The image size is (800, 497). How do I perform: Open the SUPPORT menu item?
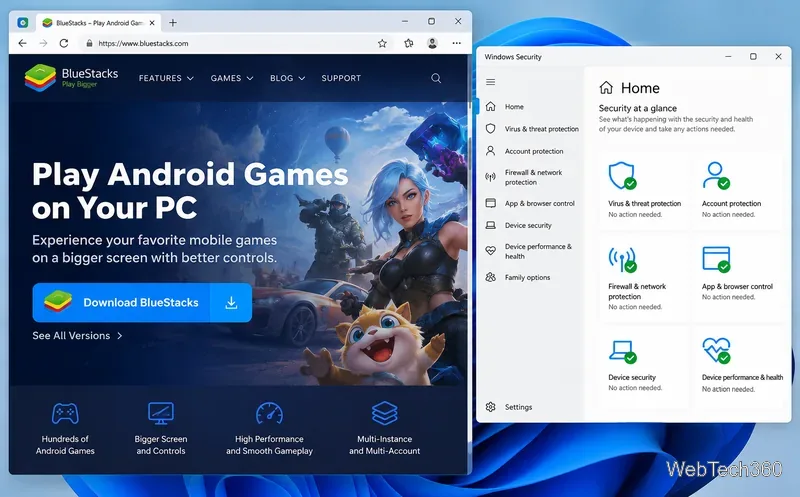(341, 78)
